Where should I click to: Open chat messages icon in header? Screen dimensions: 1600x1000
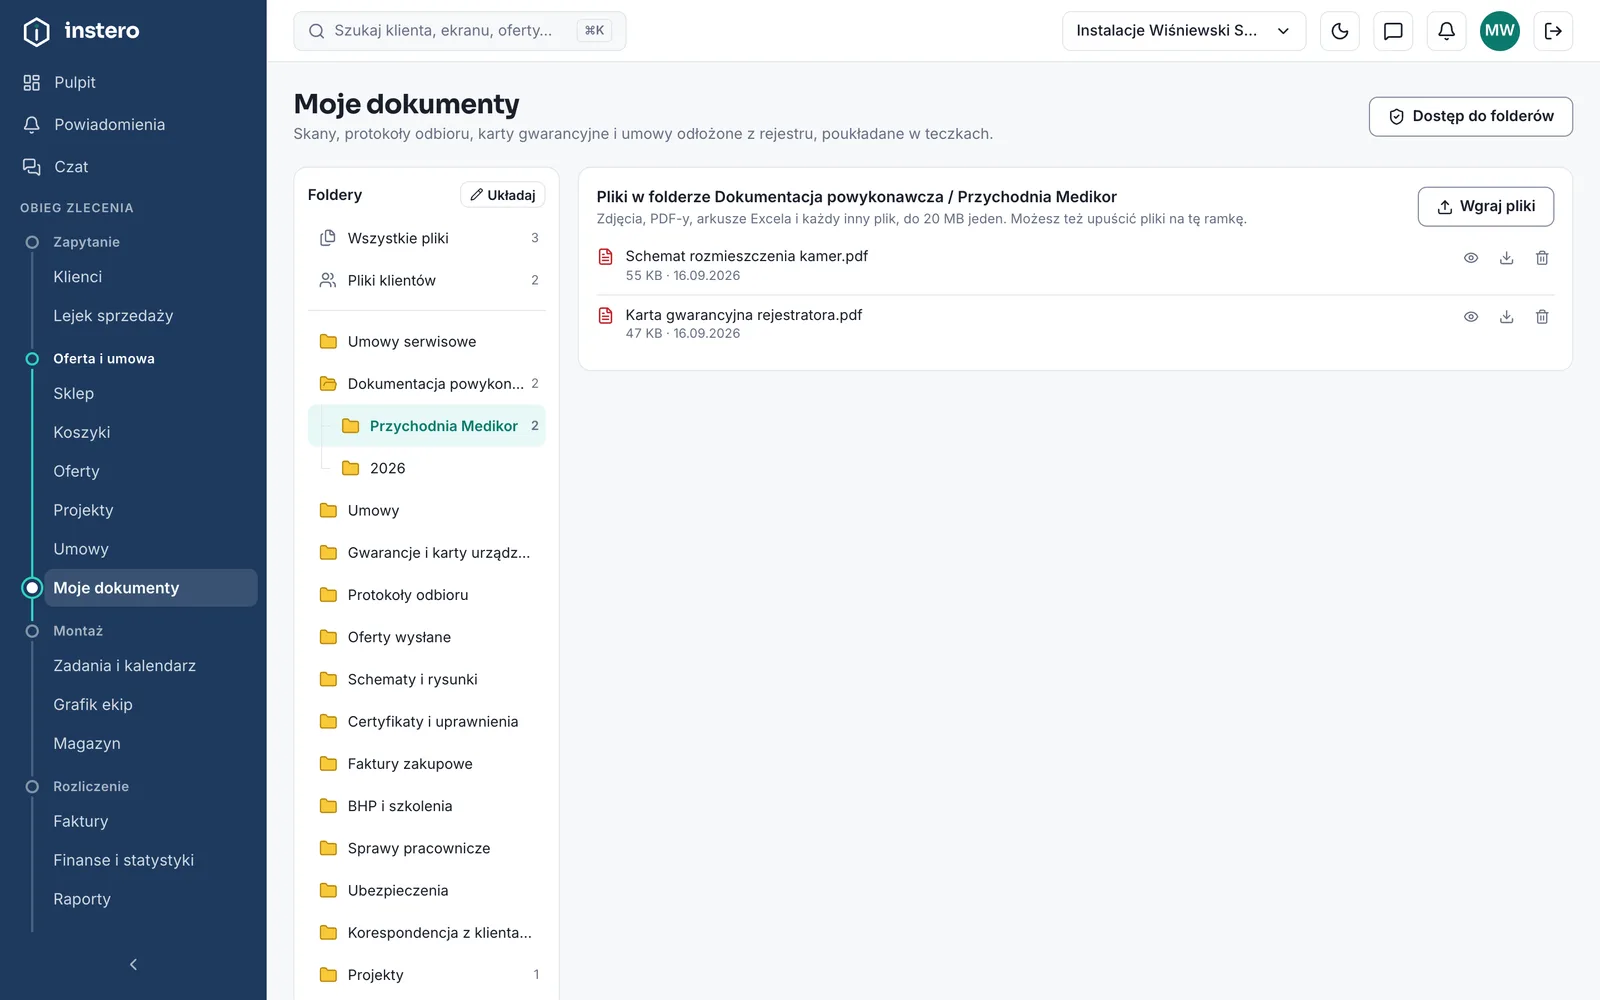click(x=1393, y=31)
